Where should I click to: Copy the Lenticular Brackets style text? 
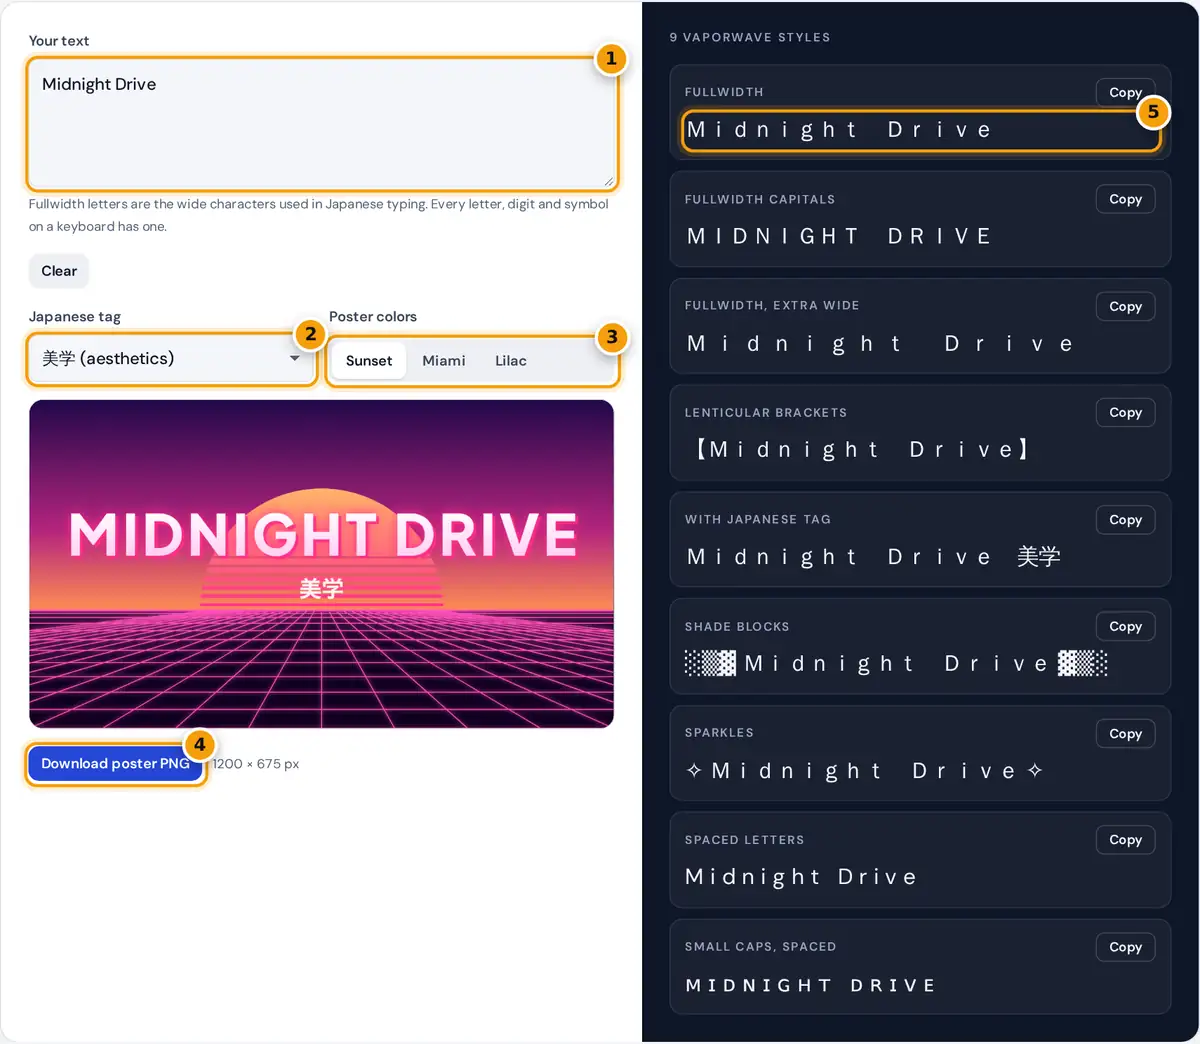coord(1125,412)
